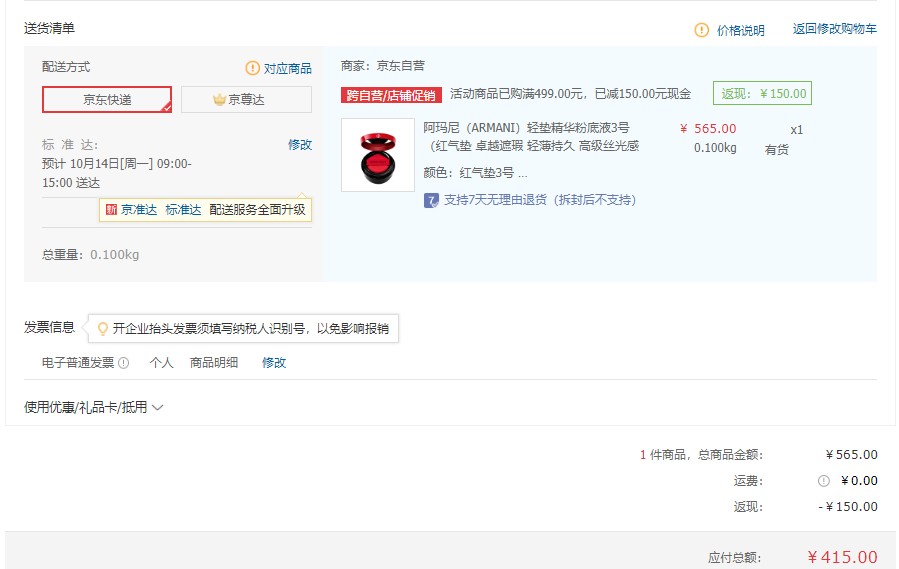The height and width of the screenshot is (569, 899).
Task: Click the lightbulb tip icon in invoice notice
Action: 103,329
